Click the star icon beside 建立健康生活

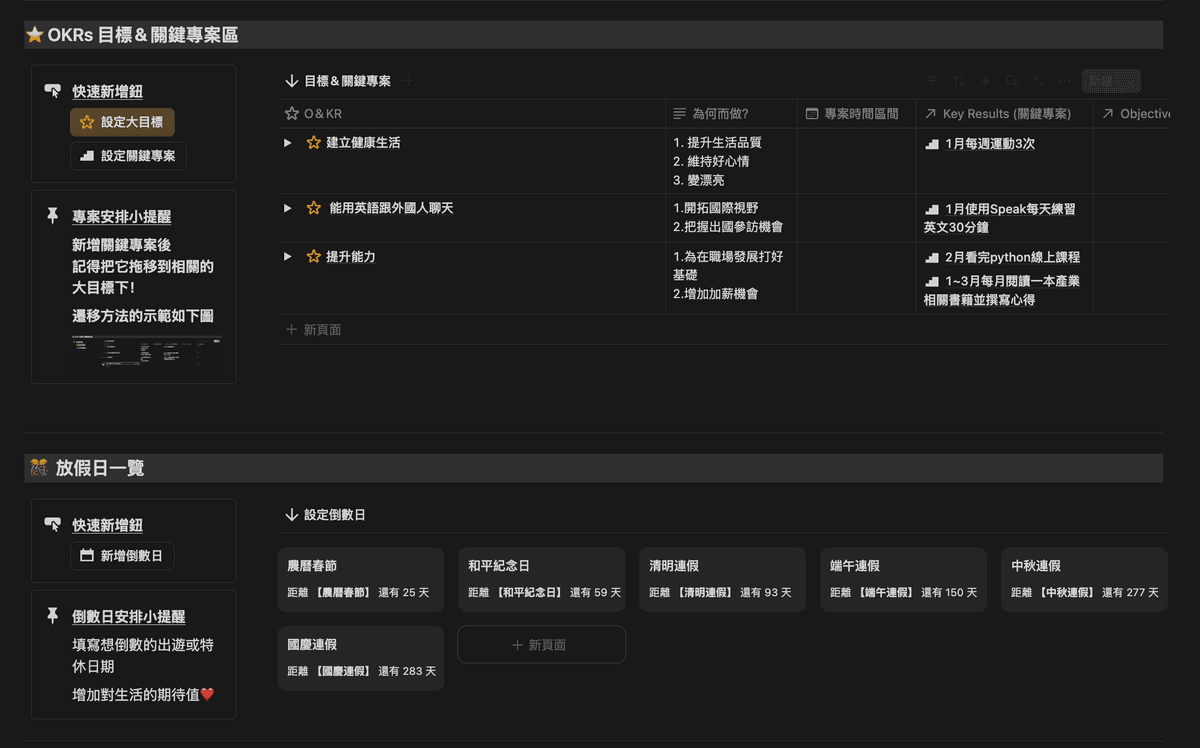(x=314, y=143)
